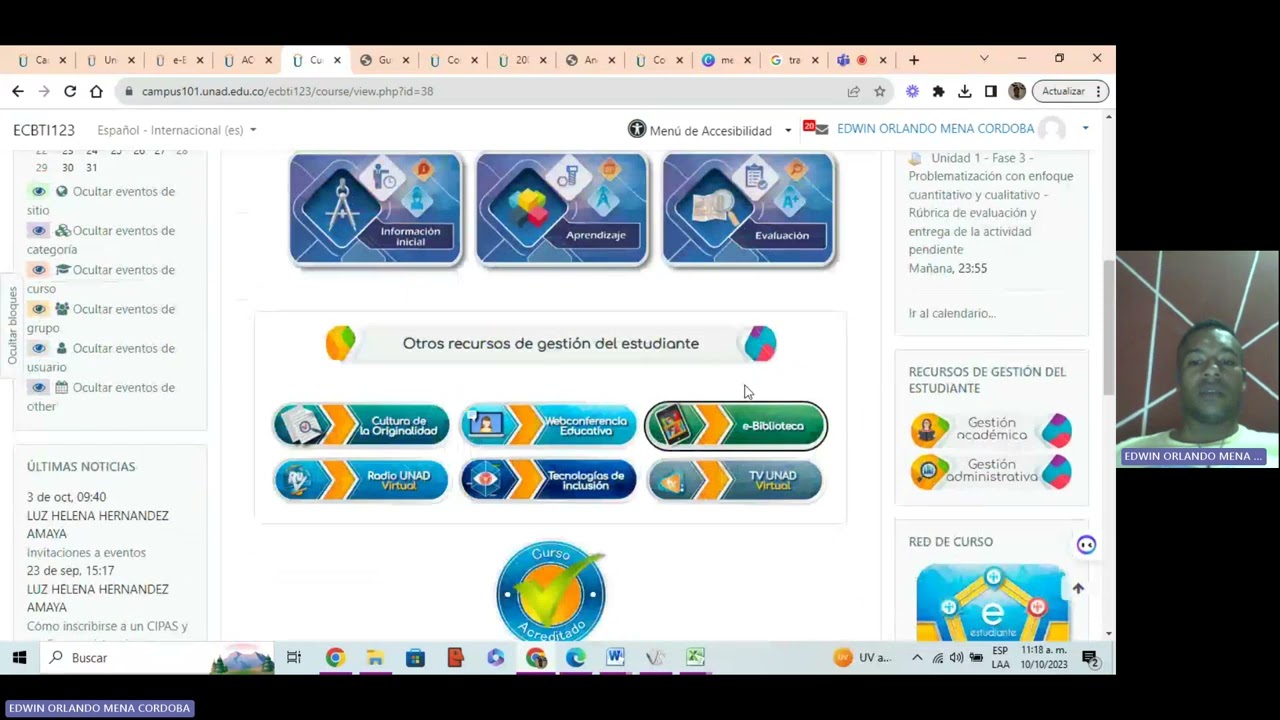Image resolution: width=1280 pixels, height=720 pixels.
Task: Open Webconferencia Educativa resource
Action: 548,426
